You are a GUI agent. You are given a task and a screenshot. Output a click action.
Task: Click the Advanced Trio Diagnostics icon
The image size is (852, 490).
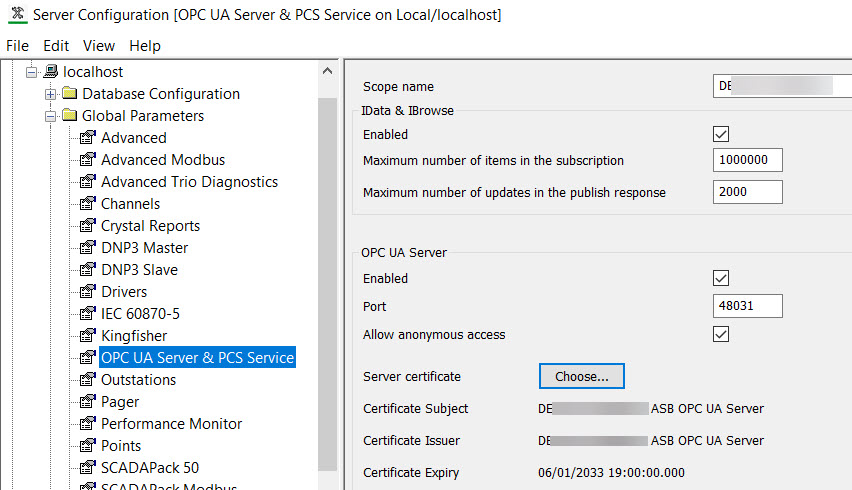pos(87,181)
